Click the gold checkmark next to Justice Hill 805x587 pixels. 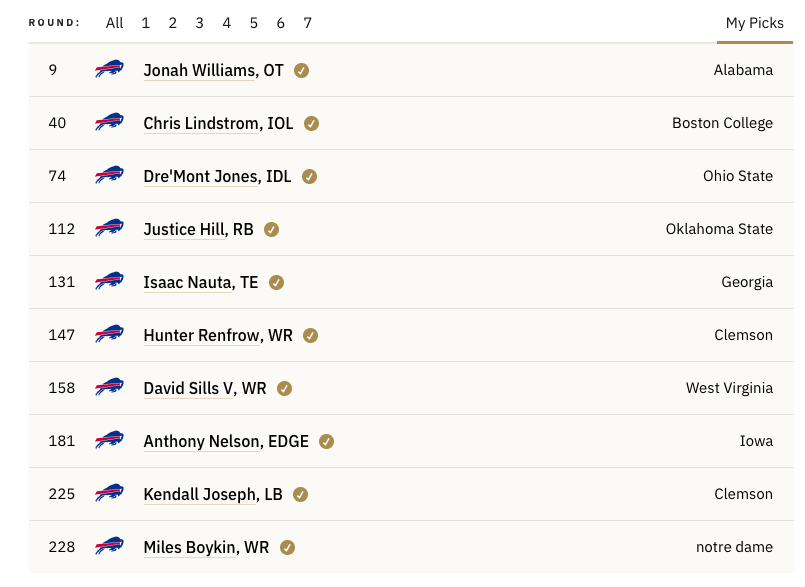[272, 230]
